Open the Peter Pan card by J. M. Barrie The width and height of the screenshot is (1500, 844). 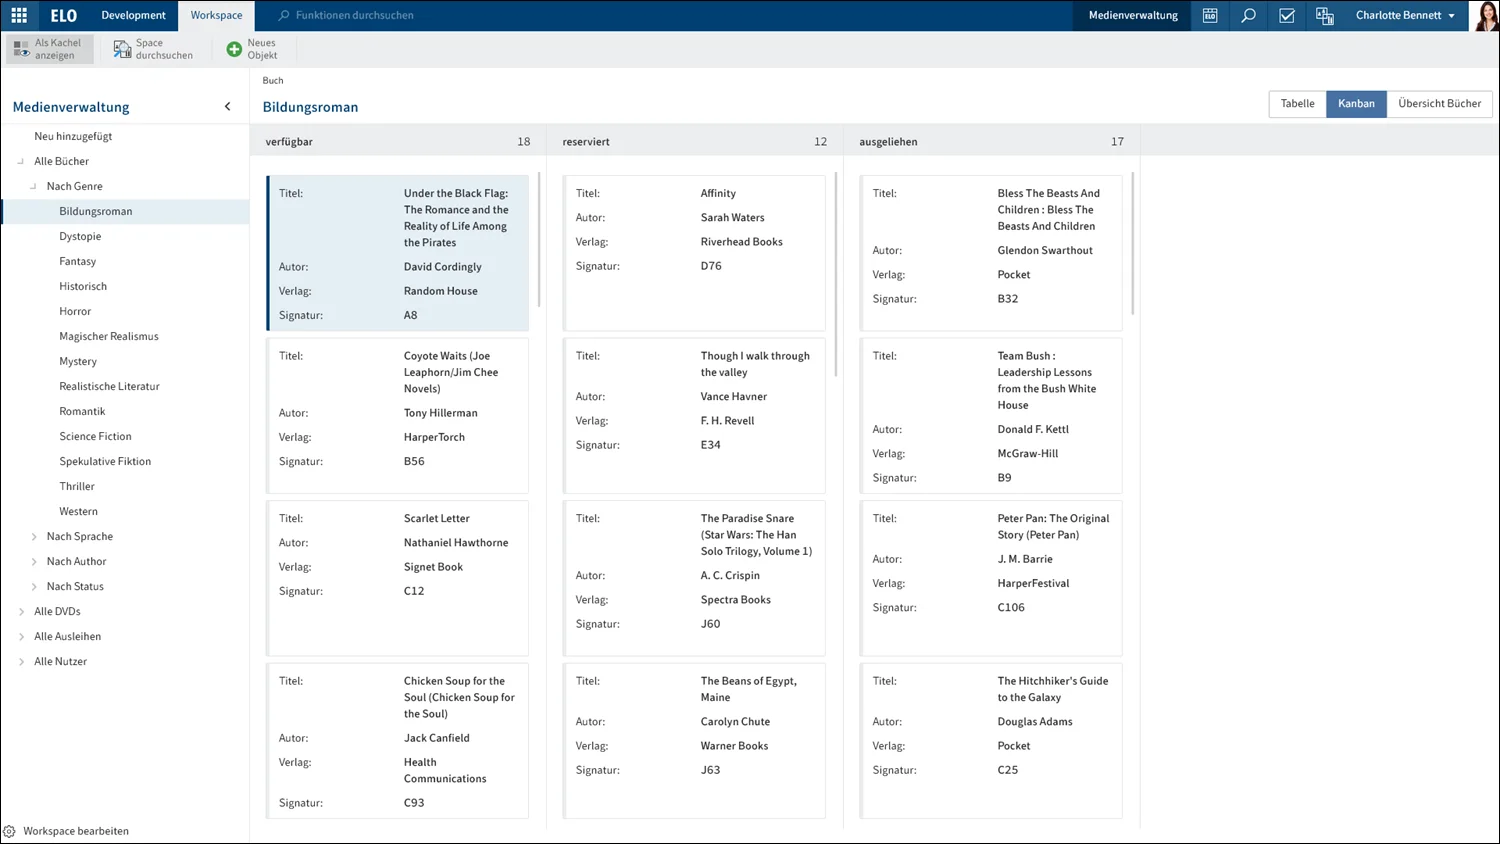pyautogui.click(x=991, y=578)
